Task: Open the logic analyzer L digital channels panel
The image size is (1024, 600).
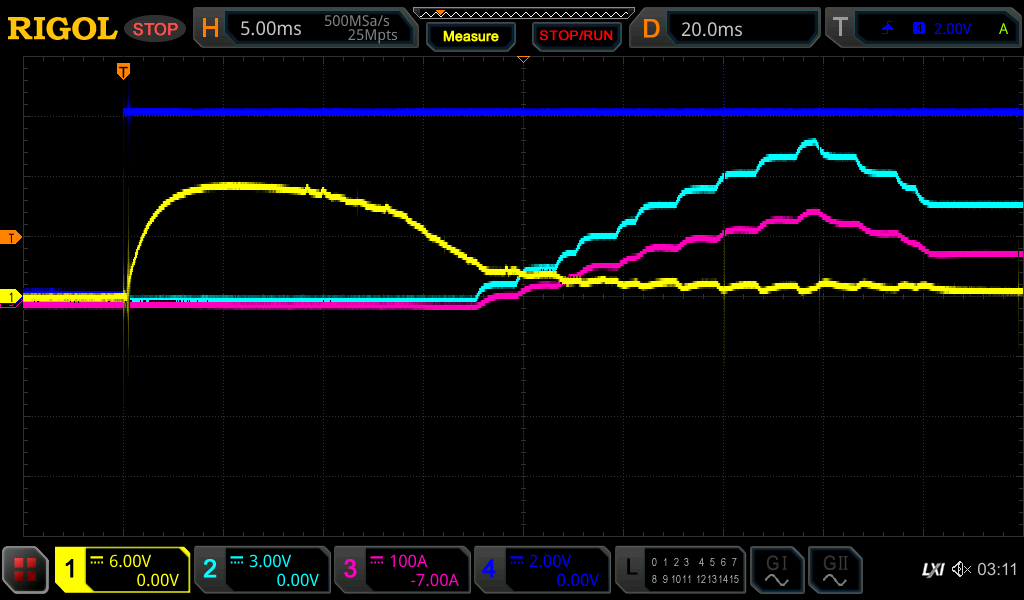Action: (680, 570)
